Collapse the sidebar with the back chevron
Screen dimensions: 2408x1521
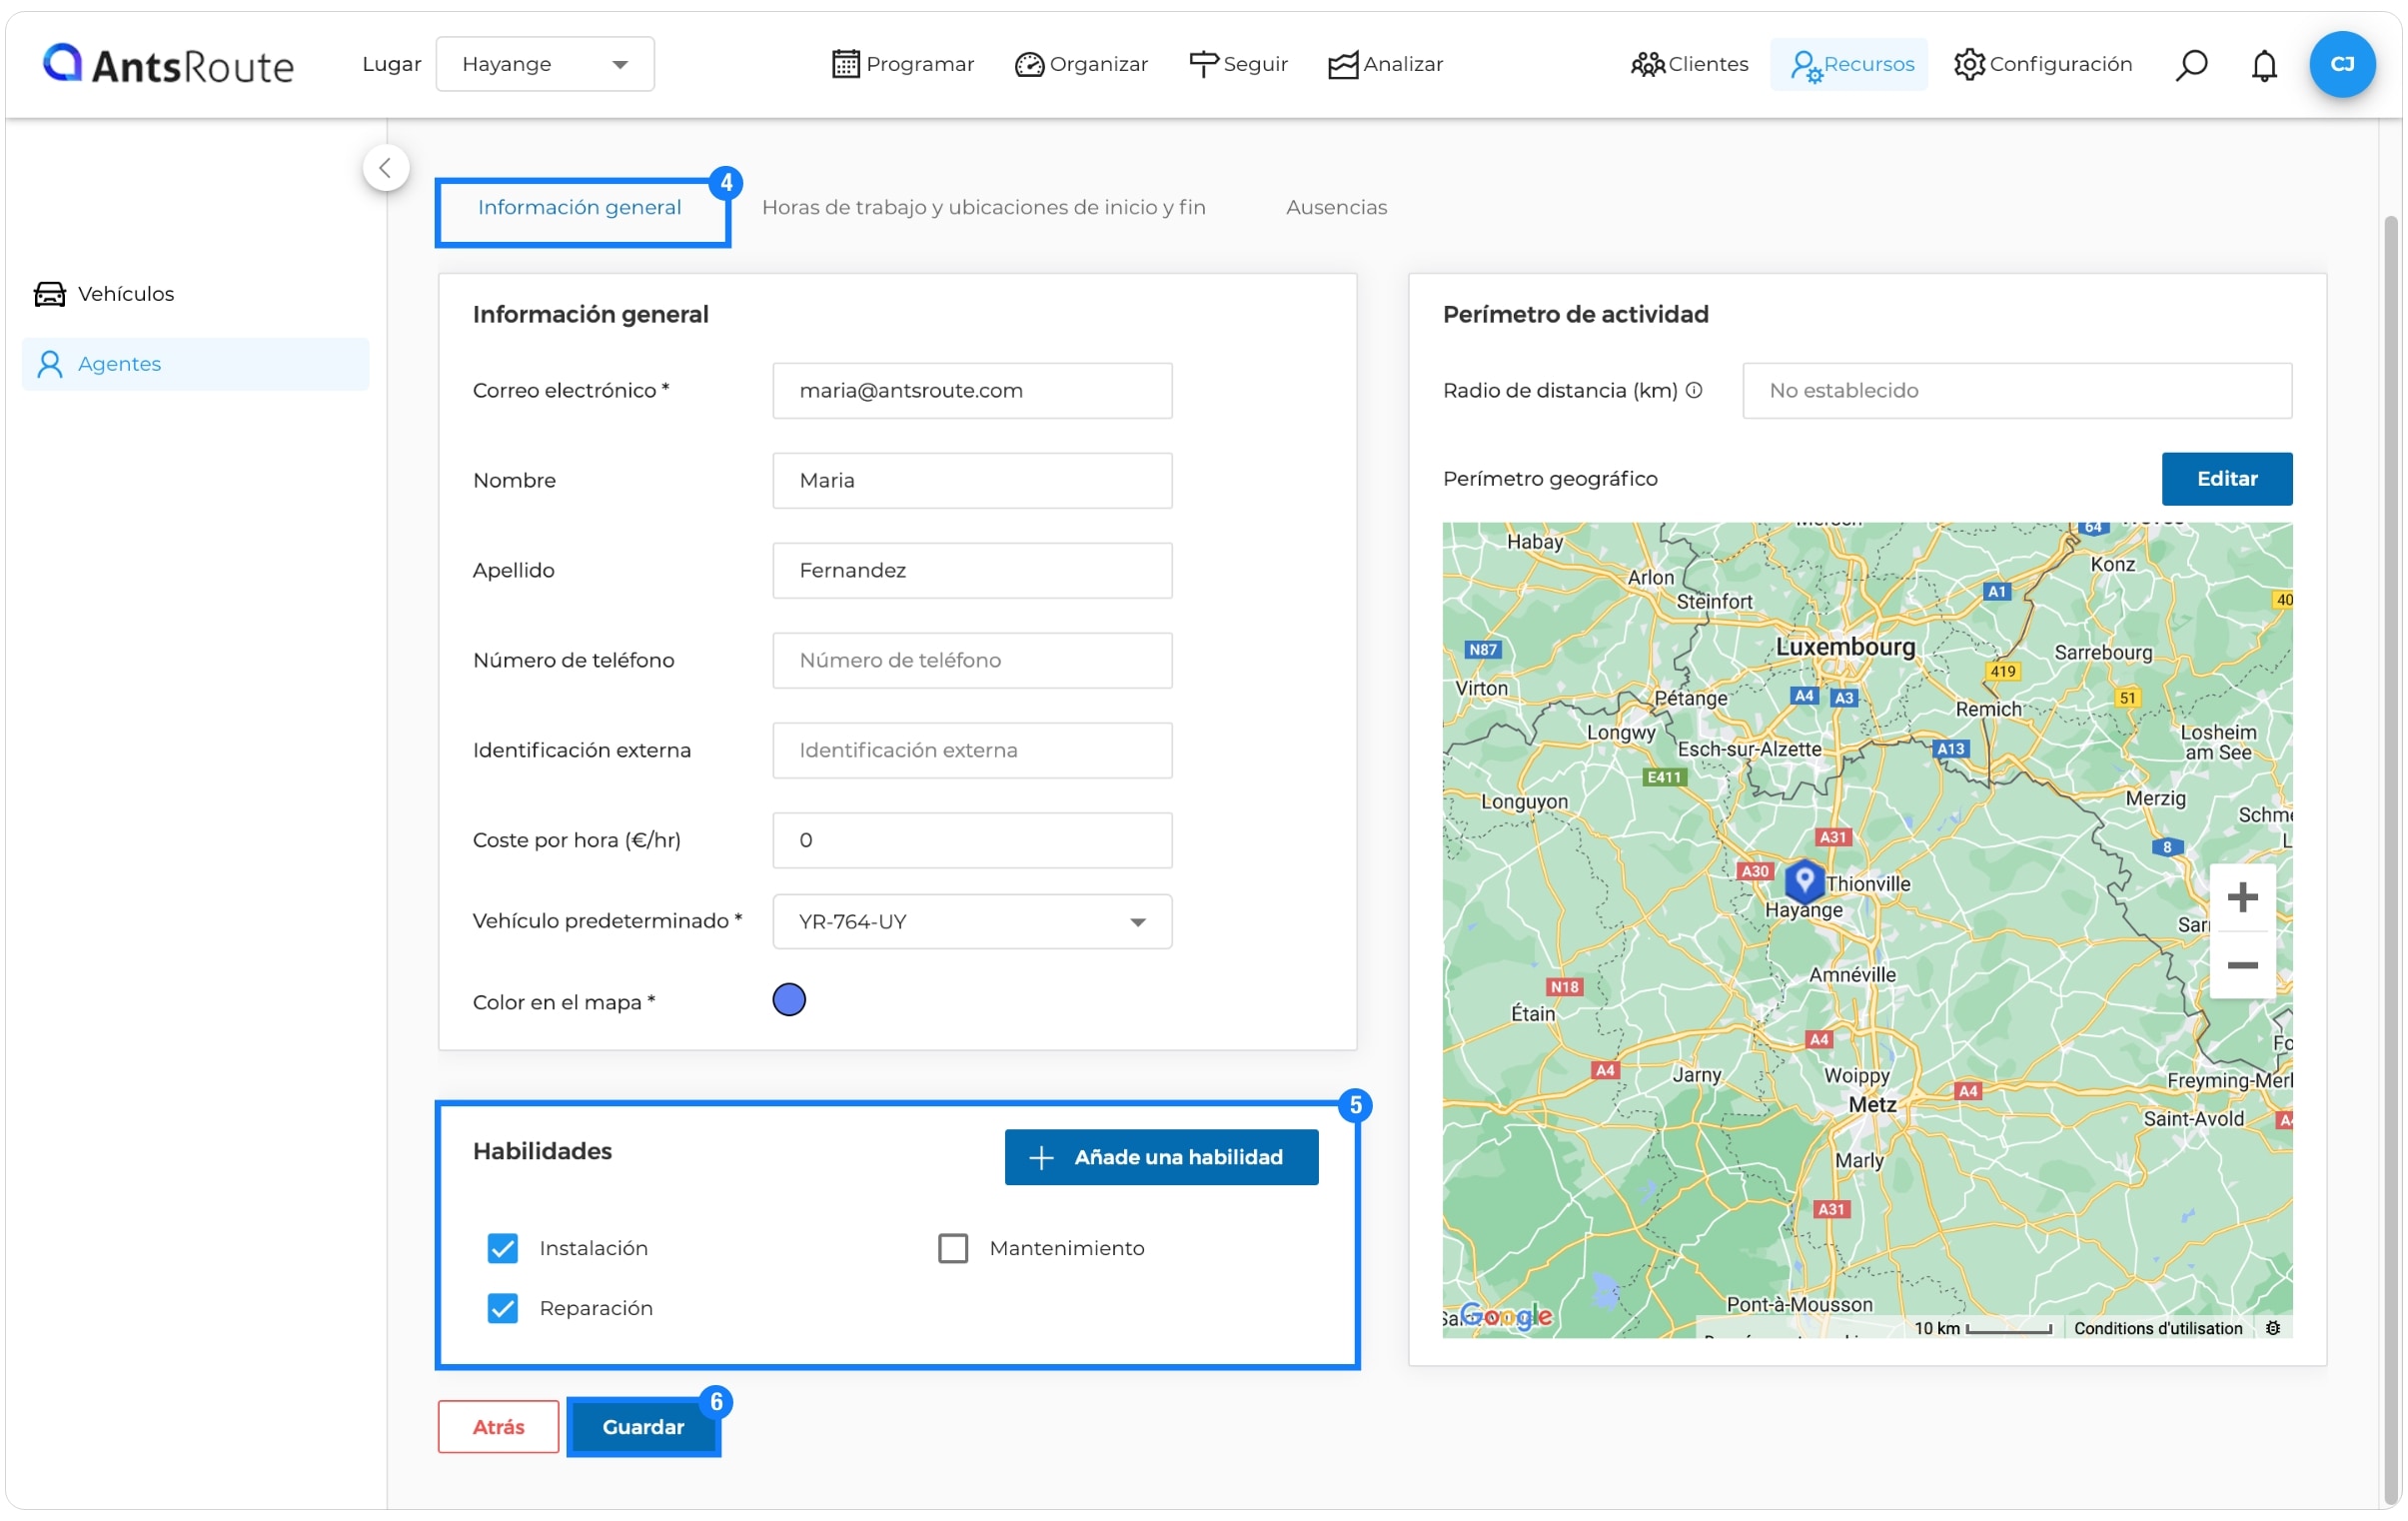pos(386,168)
